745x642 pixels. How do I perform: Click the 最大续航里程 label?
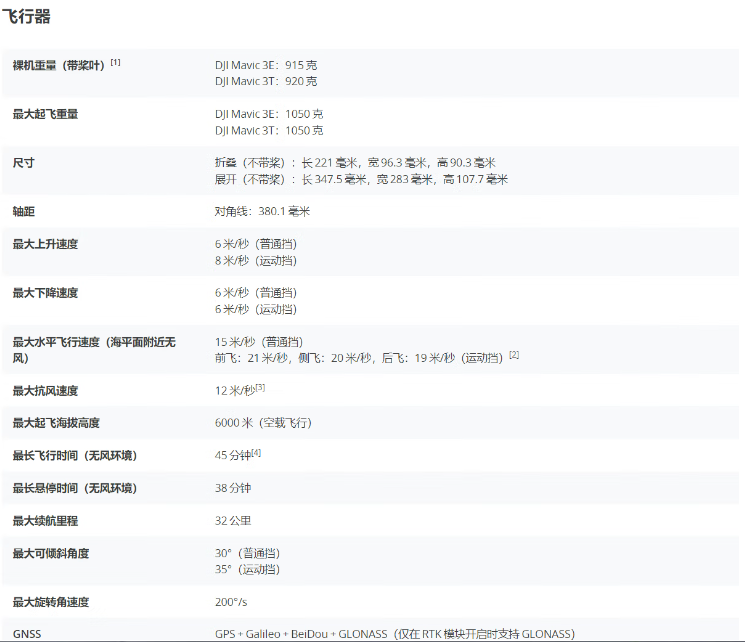[x=45, y=521]
